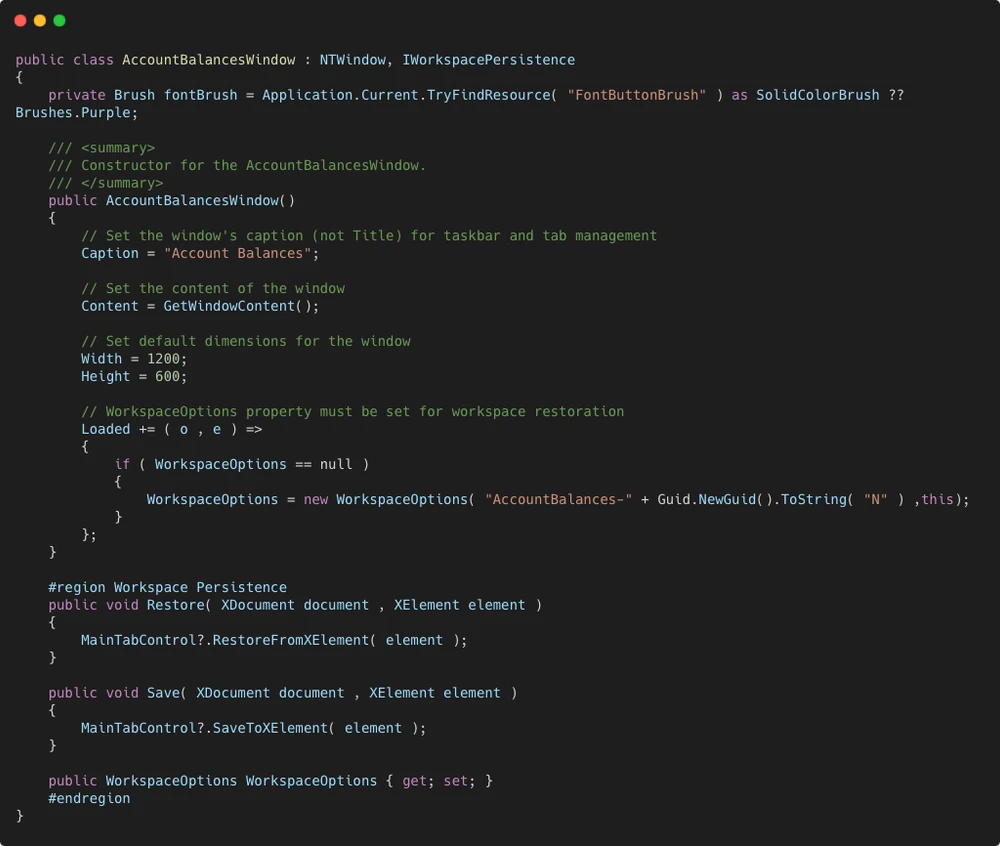The height and width of the screenshot is (846, 1000).
Task: Click the comment about WorkspaceOptions restoration
Action: pyautogui.click(x=353, y=411)
